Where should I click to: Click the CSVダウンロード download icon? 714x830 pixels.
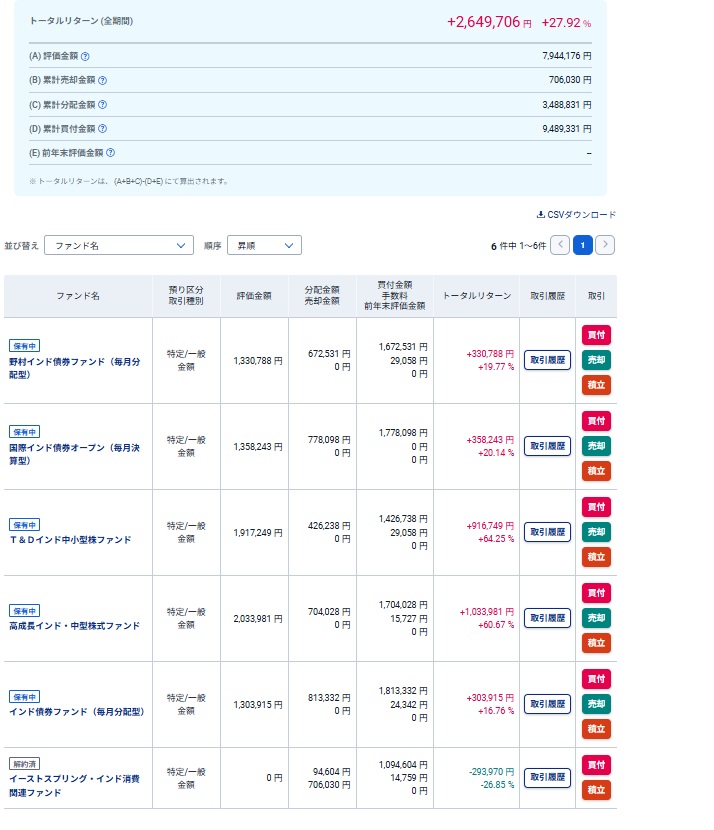(541, 214)
